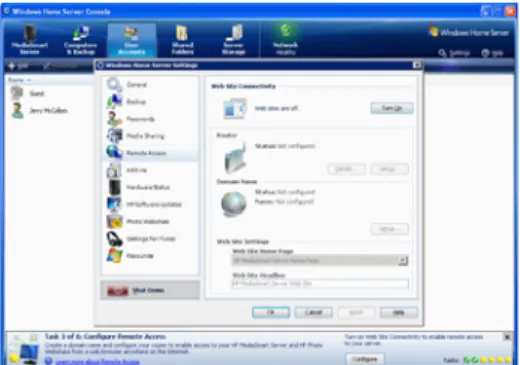Select the Remote Access settings category
This screenshot has width=520, height=365.
(150, 153)
